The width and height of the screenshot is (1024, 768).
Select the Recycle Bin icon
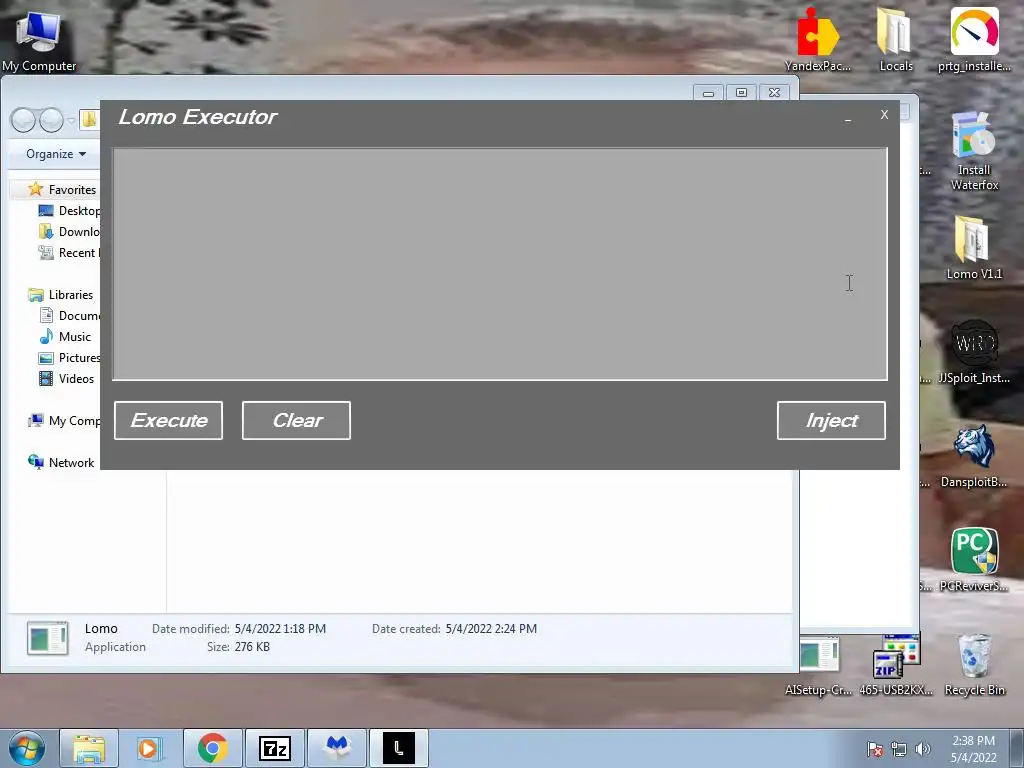pyautogui.click(x=974, y=665)
